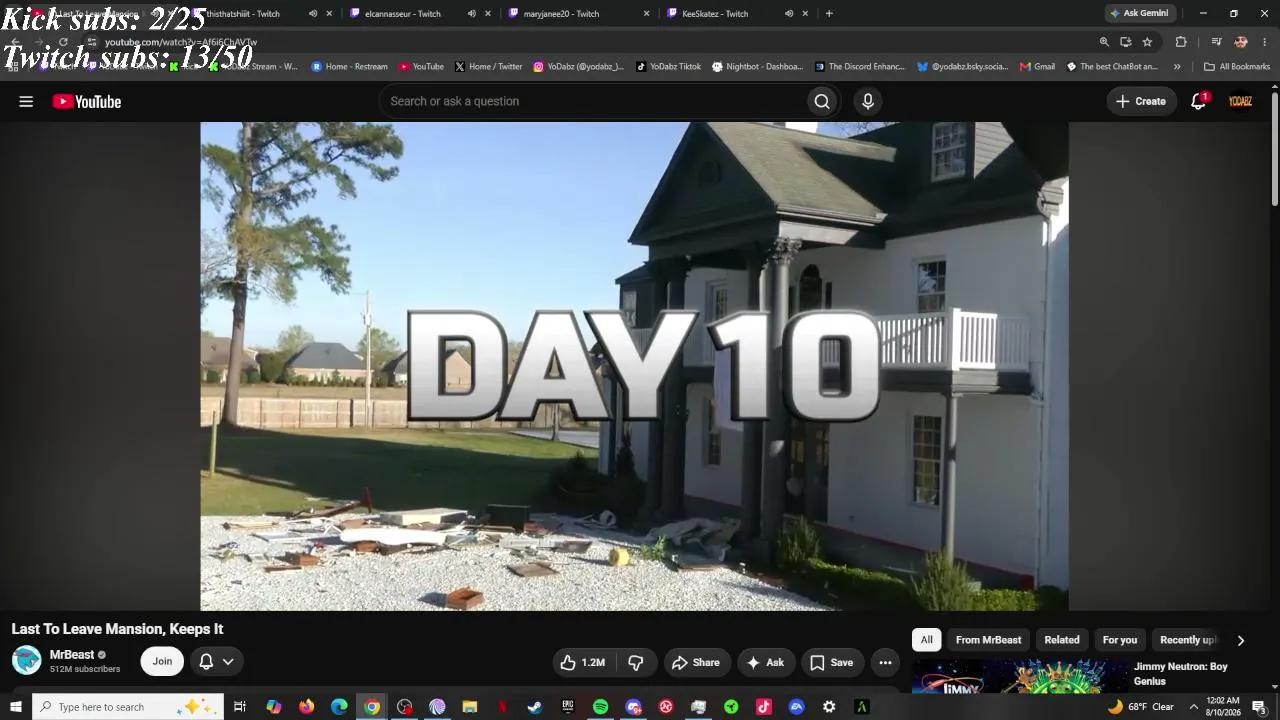
Task: Like the video with 1.2M likes
Action: pyautogui.click(x=582, y=662)
